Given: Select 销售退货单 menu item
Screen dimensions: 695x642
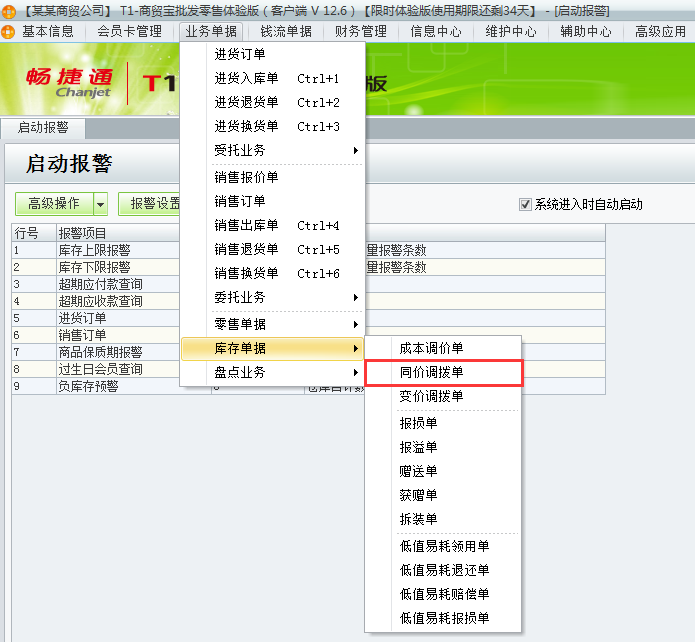Looking at the screenshot, I should 272,250.
